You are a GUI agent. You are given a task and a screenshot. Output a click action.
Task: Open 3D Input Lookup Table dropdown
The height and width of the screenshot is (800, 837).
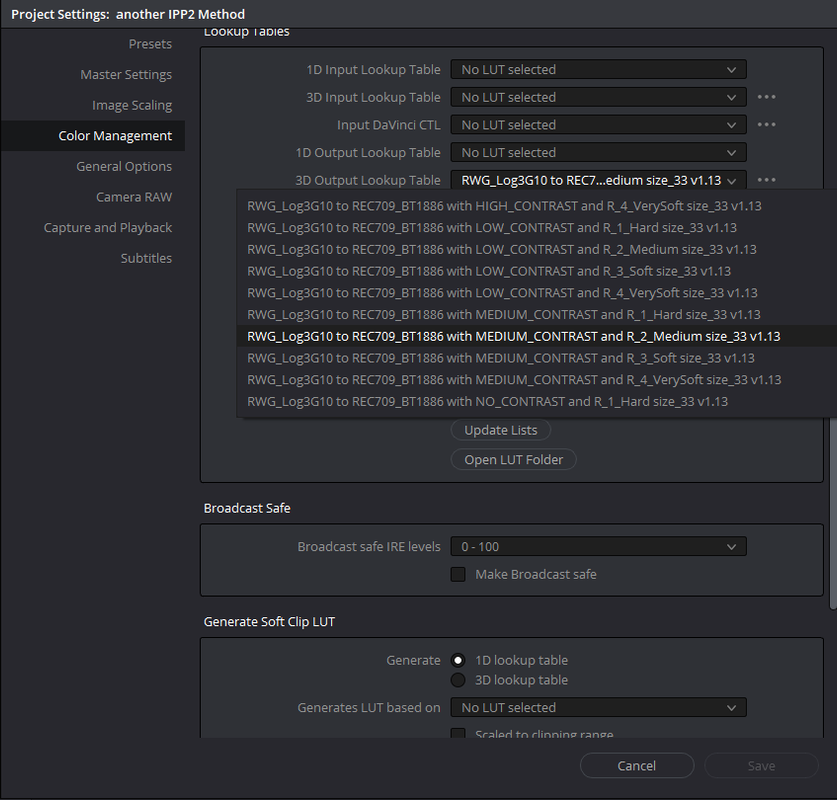pos(598,97)
